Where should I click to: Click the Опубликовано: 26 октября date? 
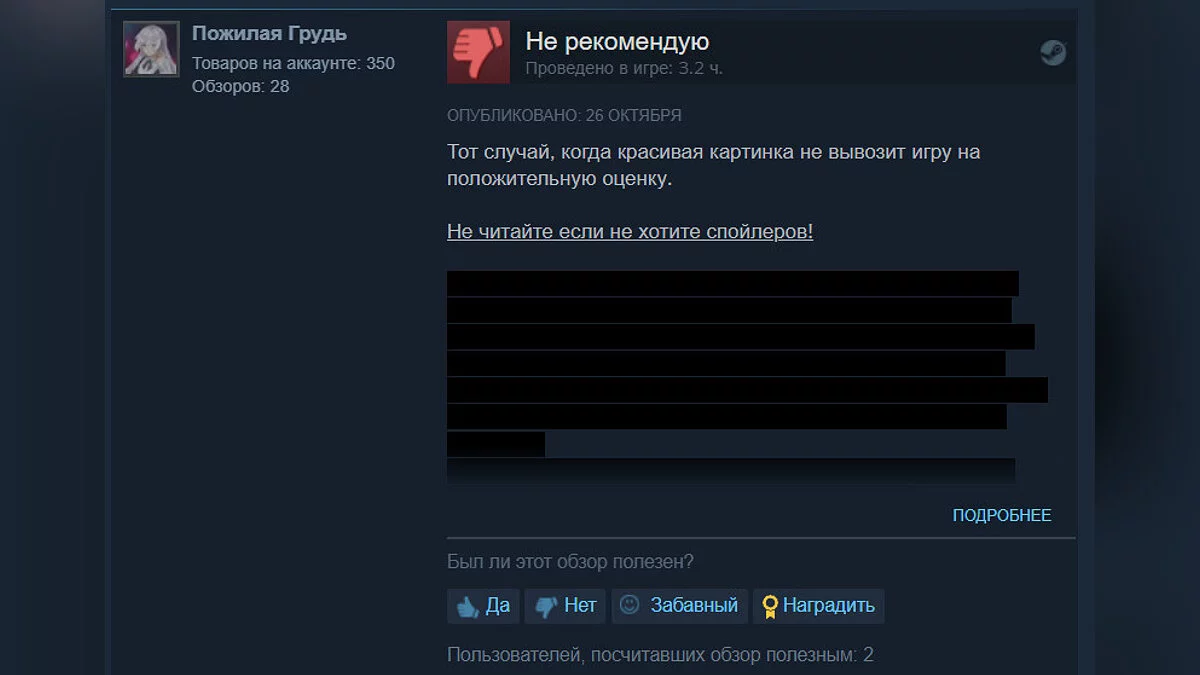click(564, 115)
